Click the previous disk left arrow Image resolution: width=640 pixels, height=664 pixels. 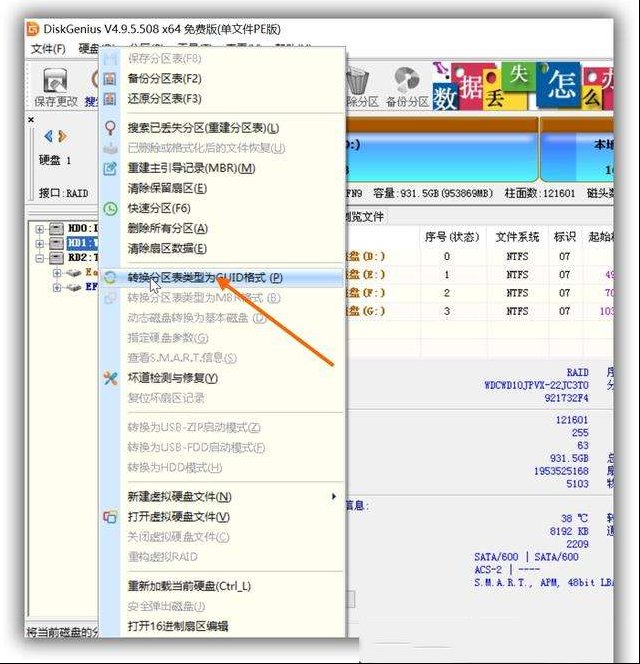click(49, 136)
